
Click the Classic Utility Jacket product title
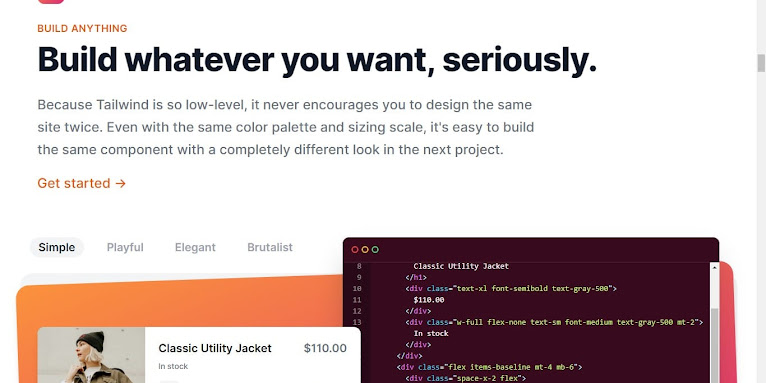point(215,348)
